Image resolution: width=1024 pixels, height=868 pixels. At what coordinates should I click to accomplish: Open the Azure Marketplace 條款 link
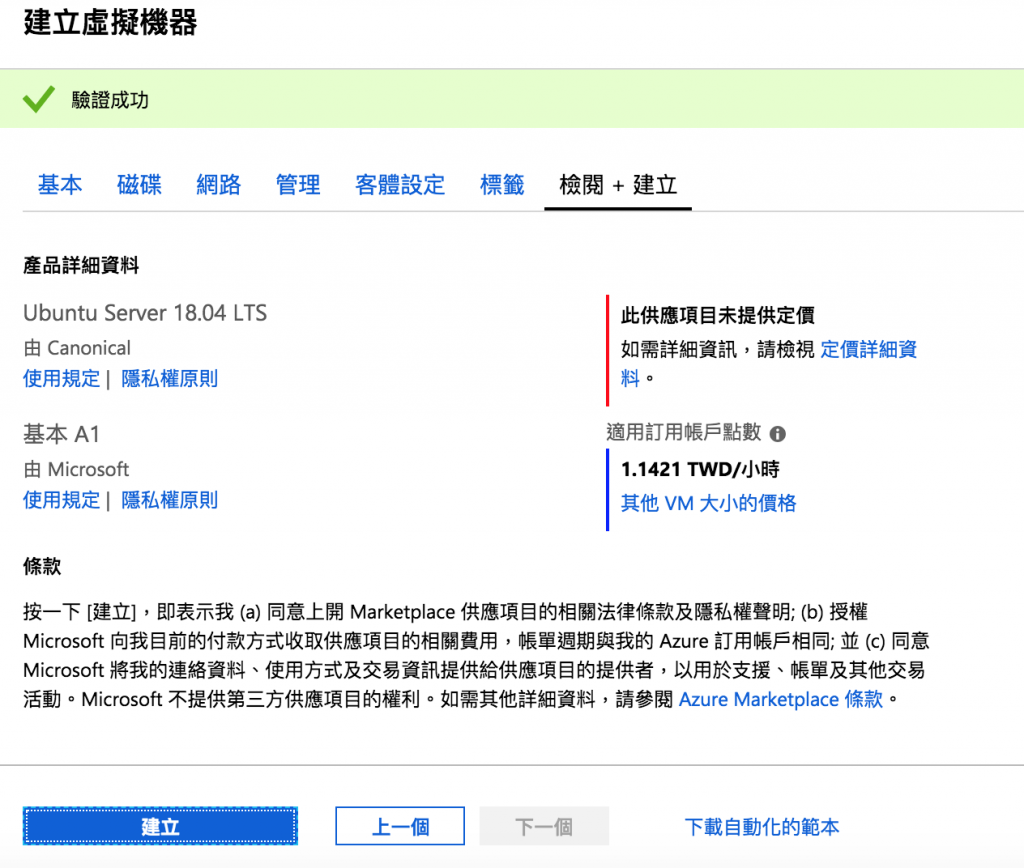pyautogui.click(x=781, y=699)
